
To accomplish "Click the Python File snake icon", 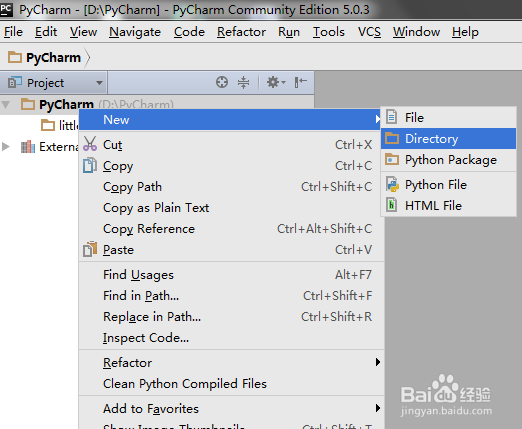I will (x=392, y=184).
